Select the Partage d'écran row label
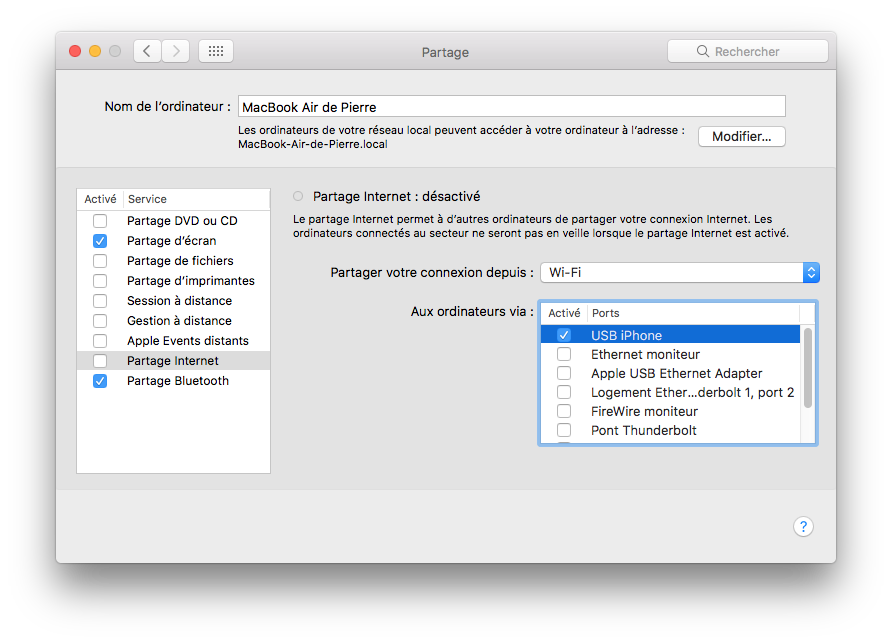Screen dimensions: 892x643 [x=171, y=241]
